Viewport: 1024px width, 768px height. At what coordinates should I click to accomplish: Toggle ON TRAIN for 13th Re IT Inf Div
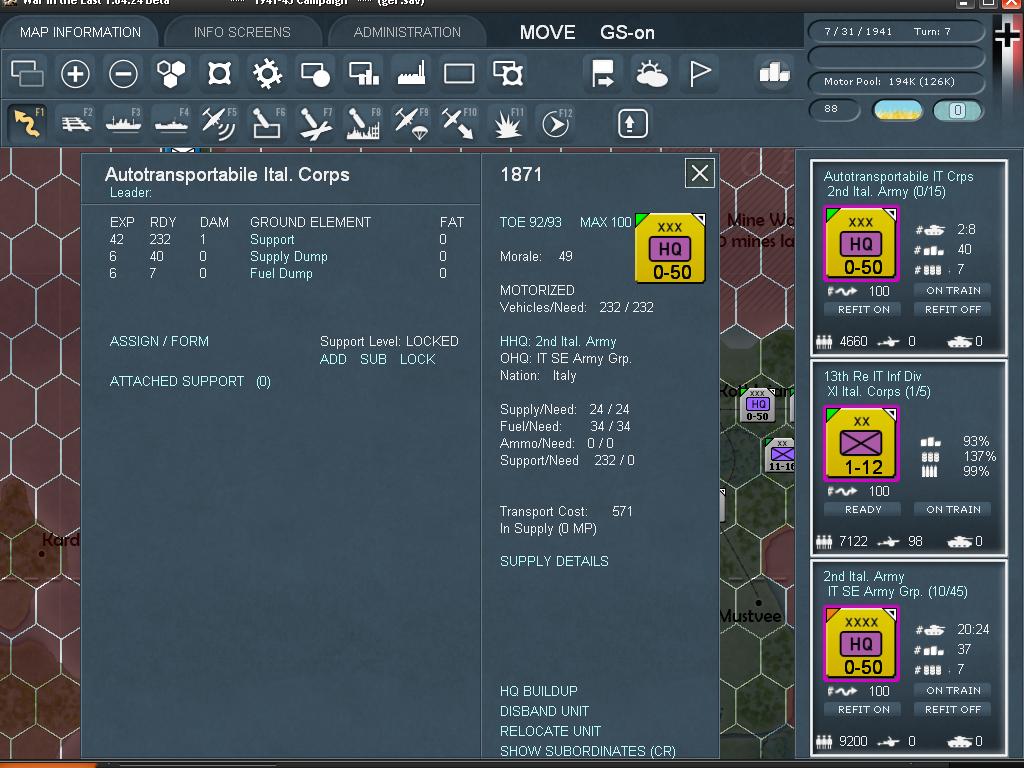click(953, 509)
